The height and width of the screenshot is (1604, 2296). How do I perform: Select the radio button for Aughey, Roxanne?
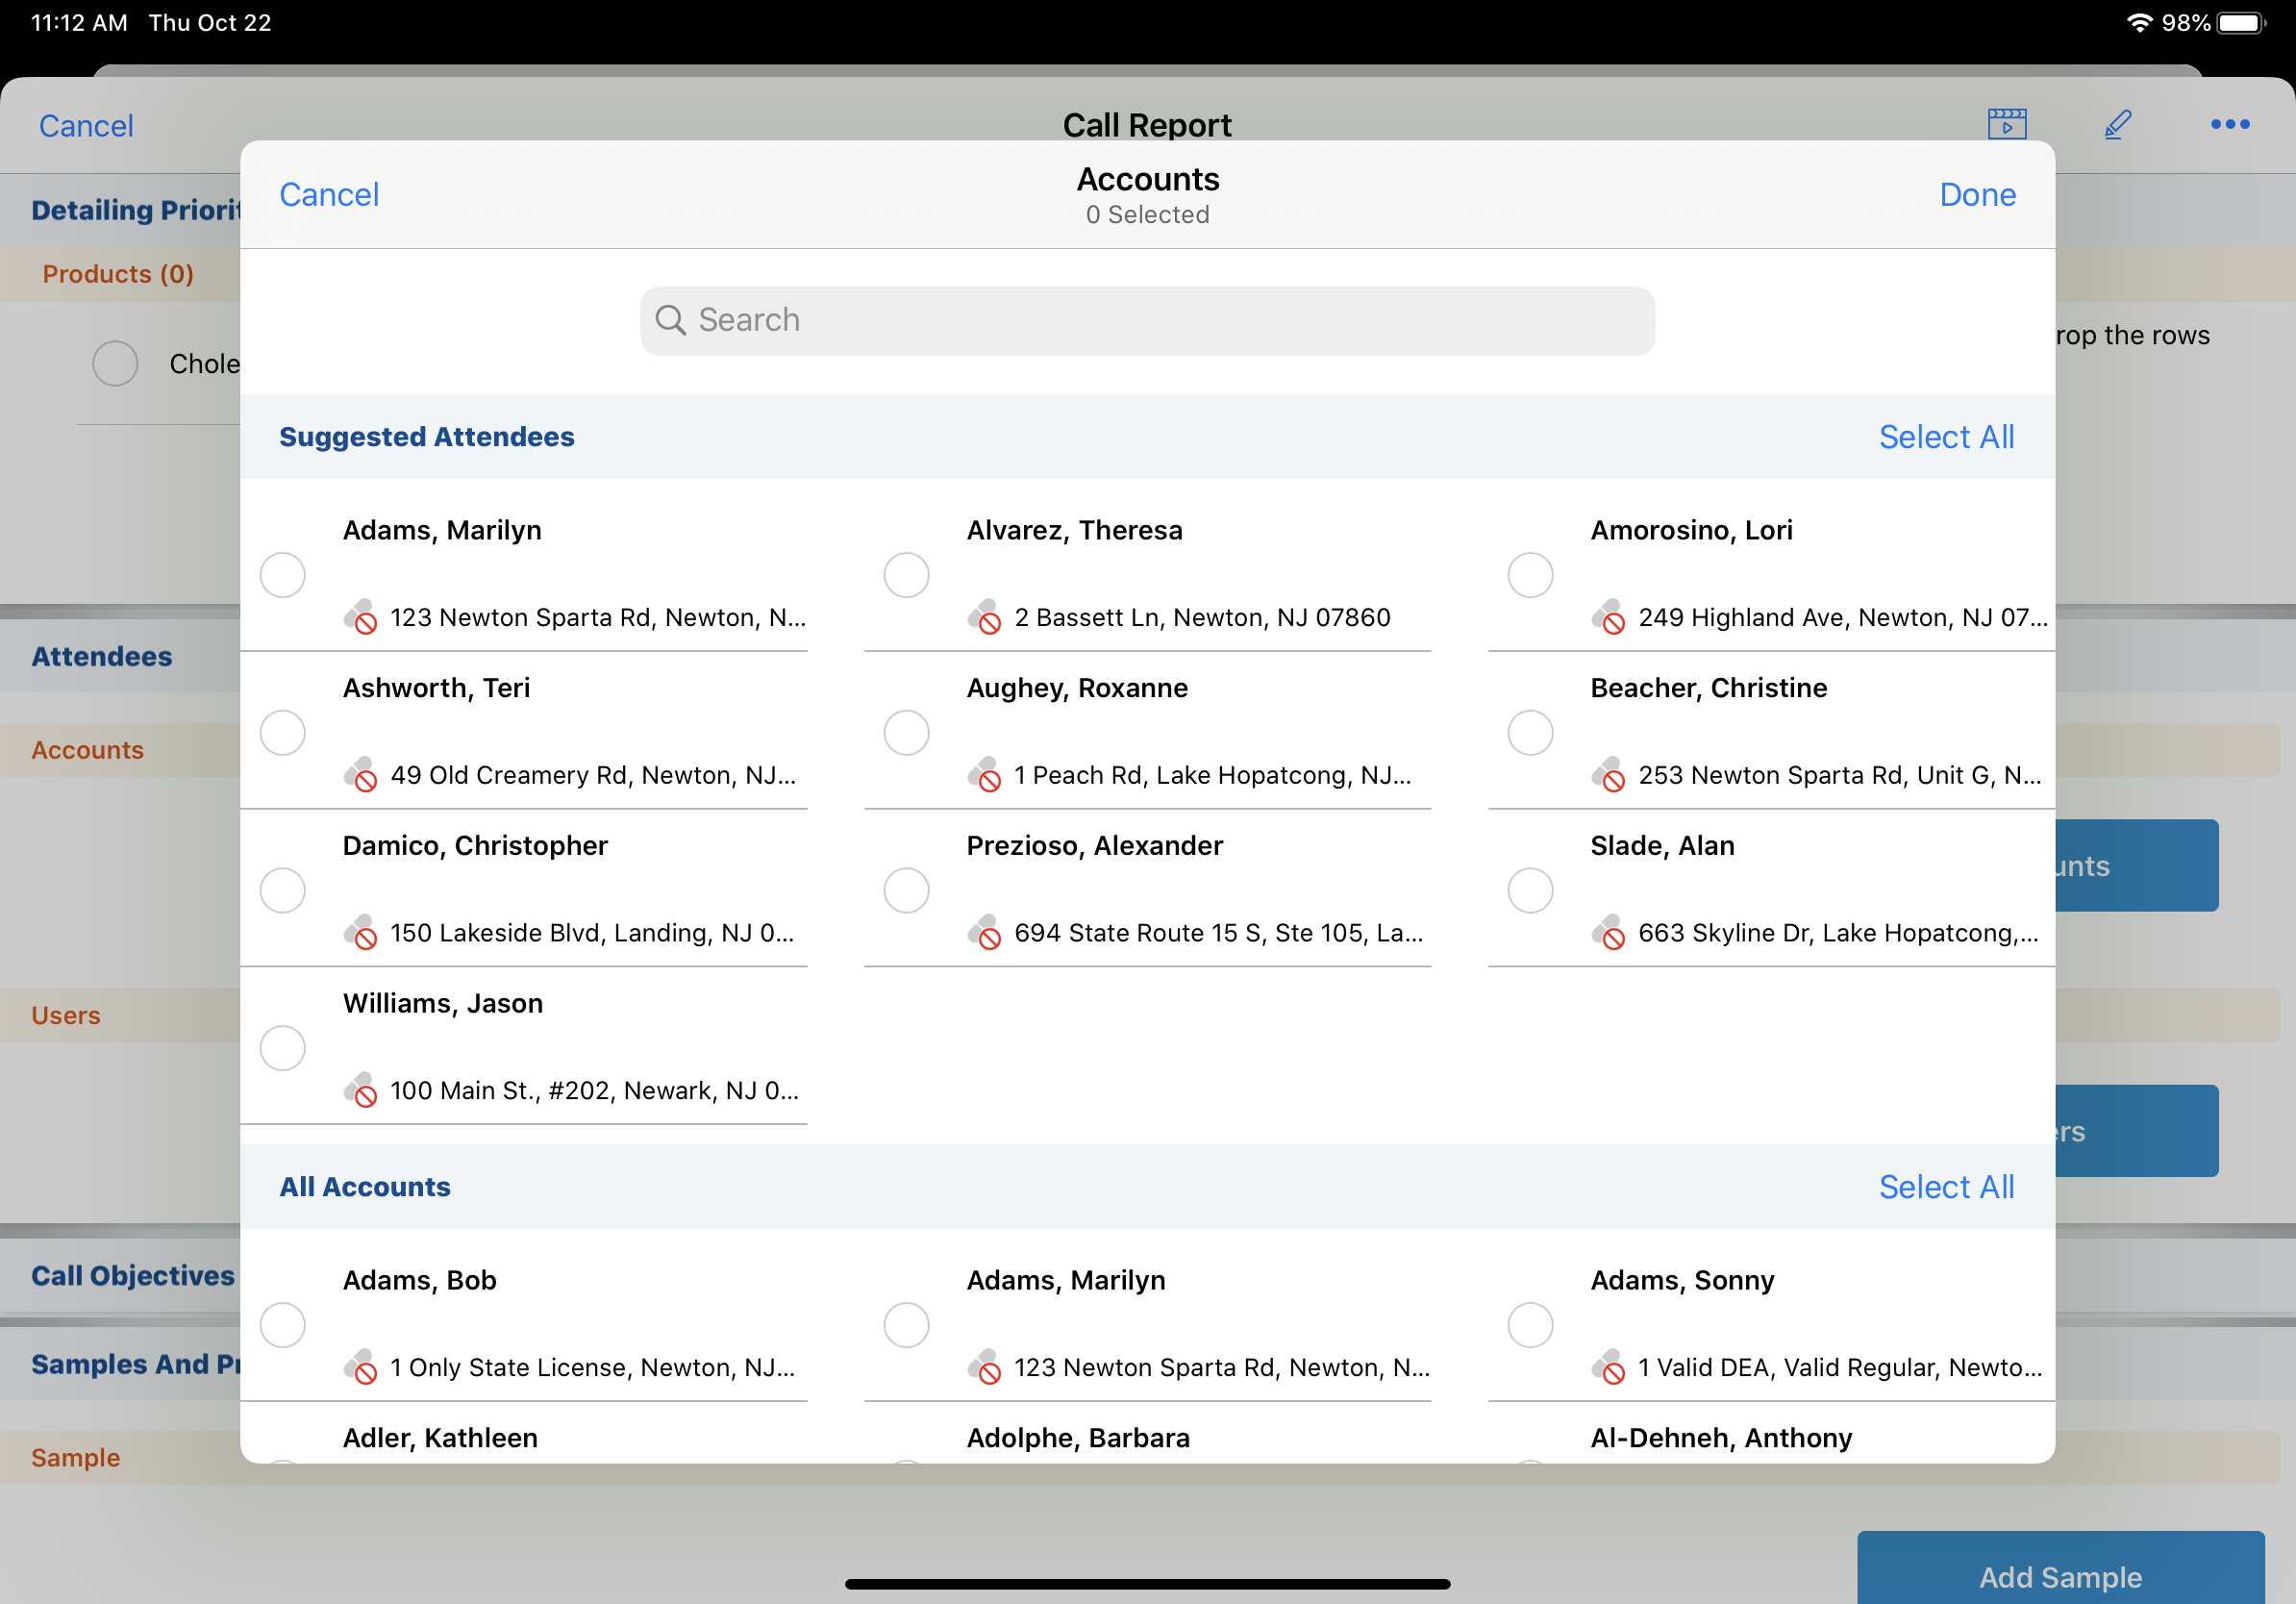pyautogui.click(x=906, y=733)
